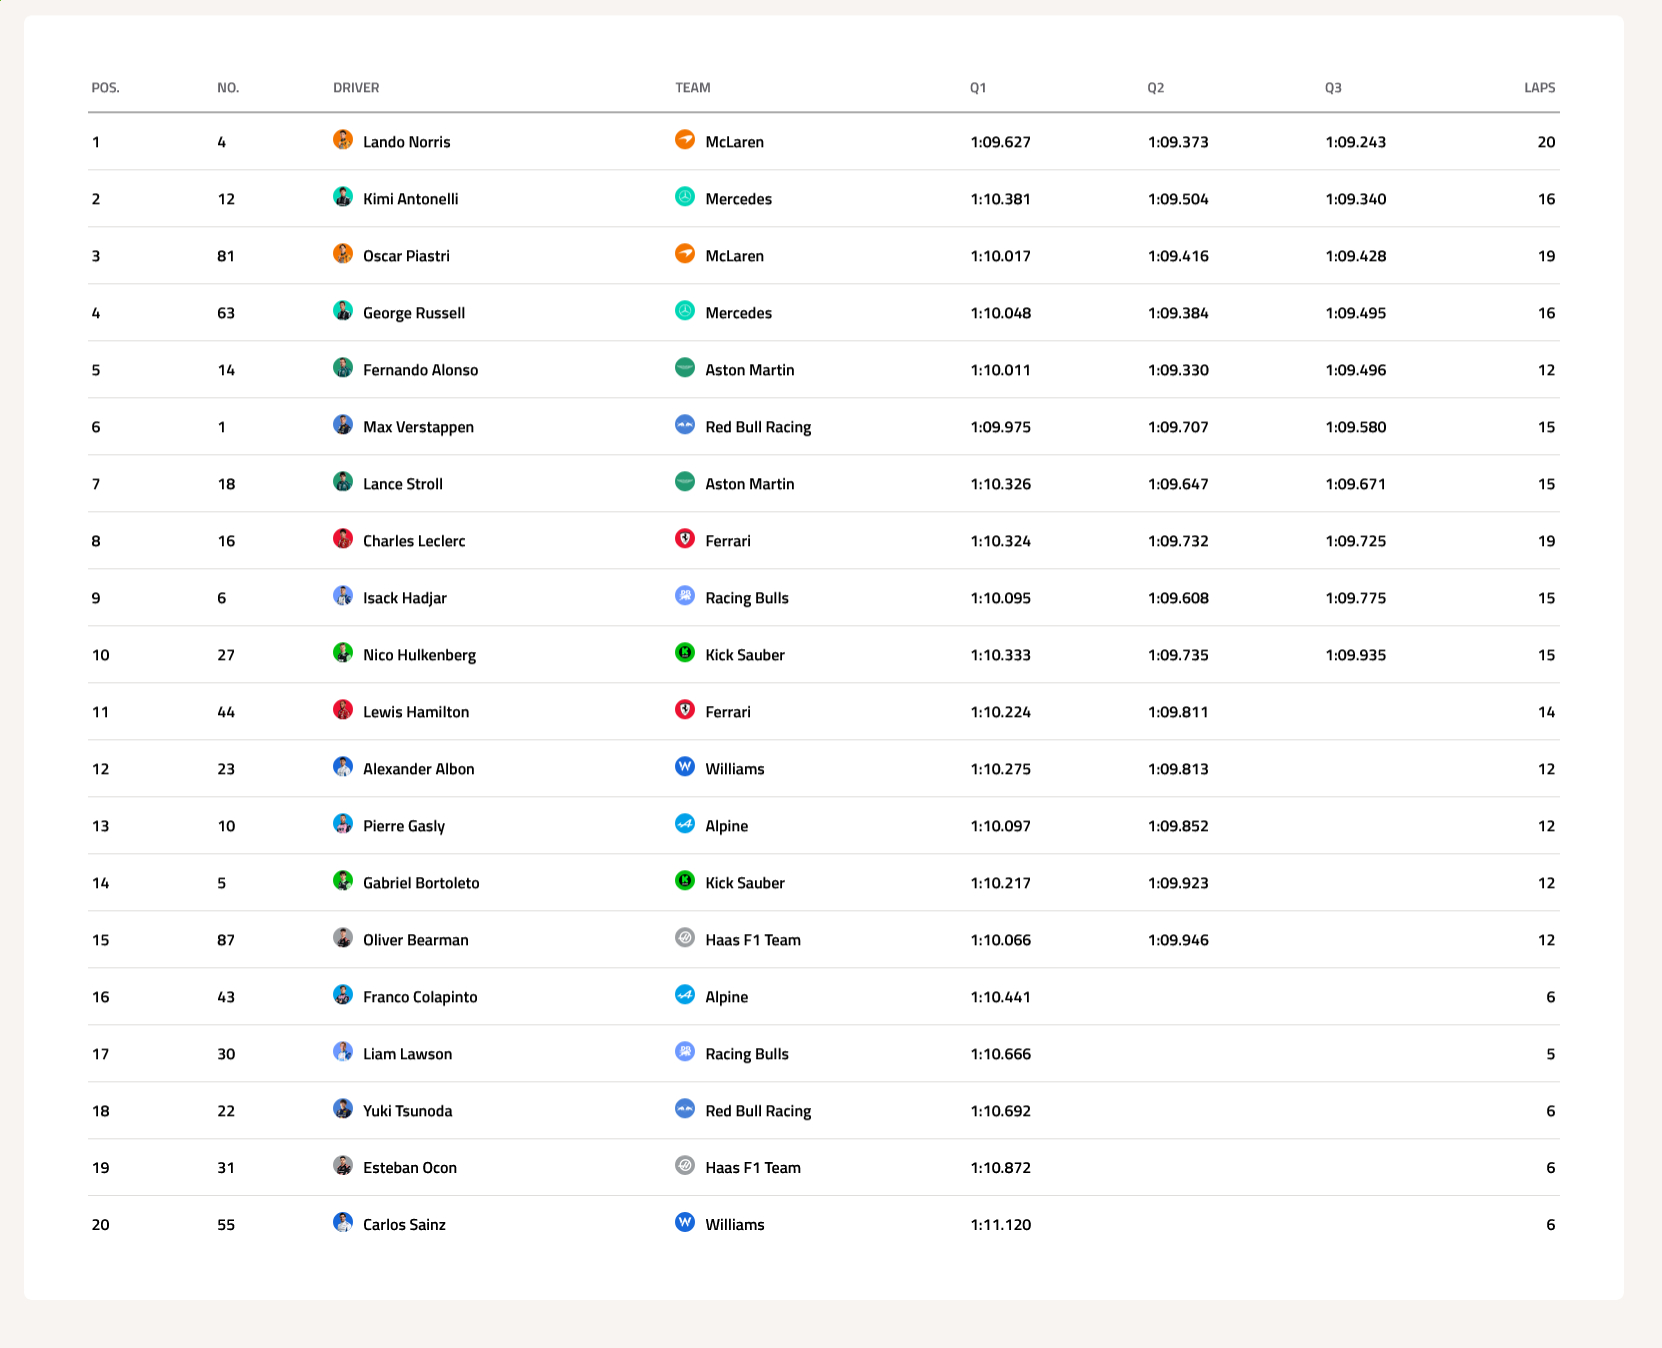
Task: Click Esteban Ocon driver avatar icon
Action: click(343, 1166)
